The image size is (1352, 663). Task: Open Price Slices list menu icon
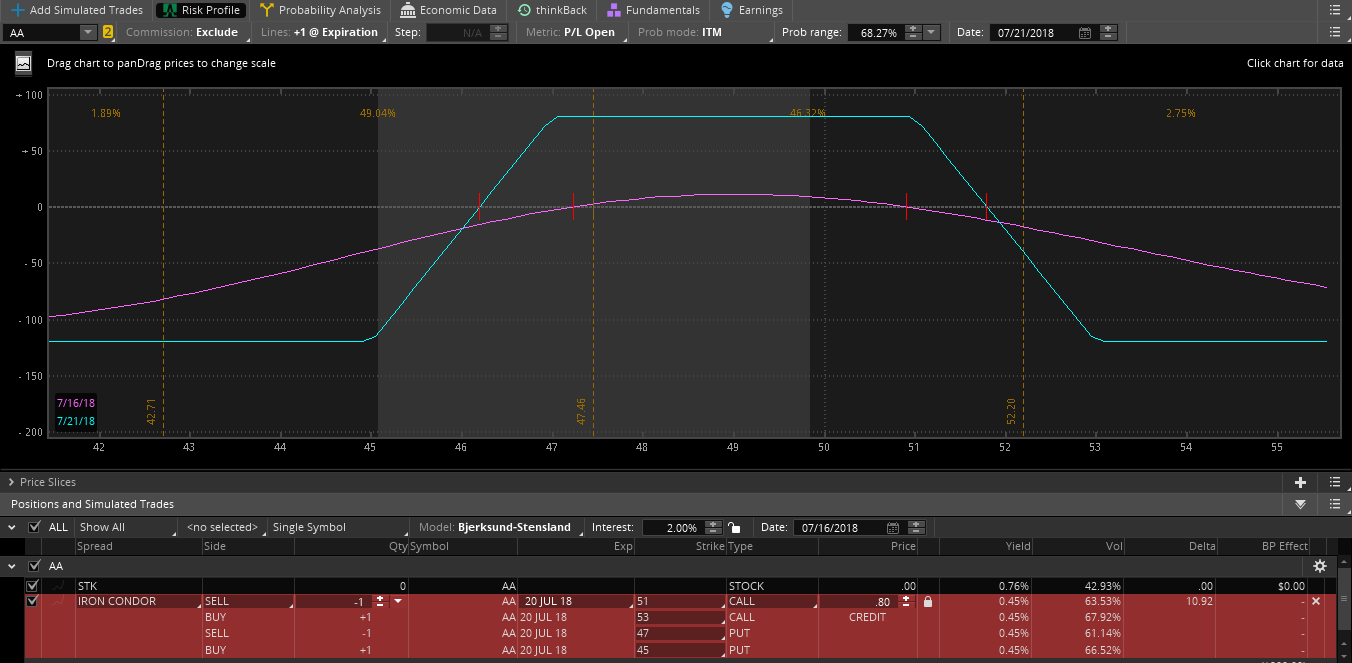[x=1335, y=482]
